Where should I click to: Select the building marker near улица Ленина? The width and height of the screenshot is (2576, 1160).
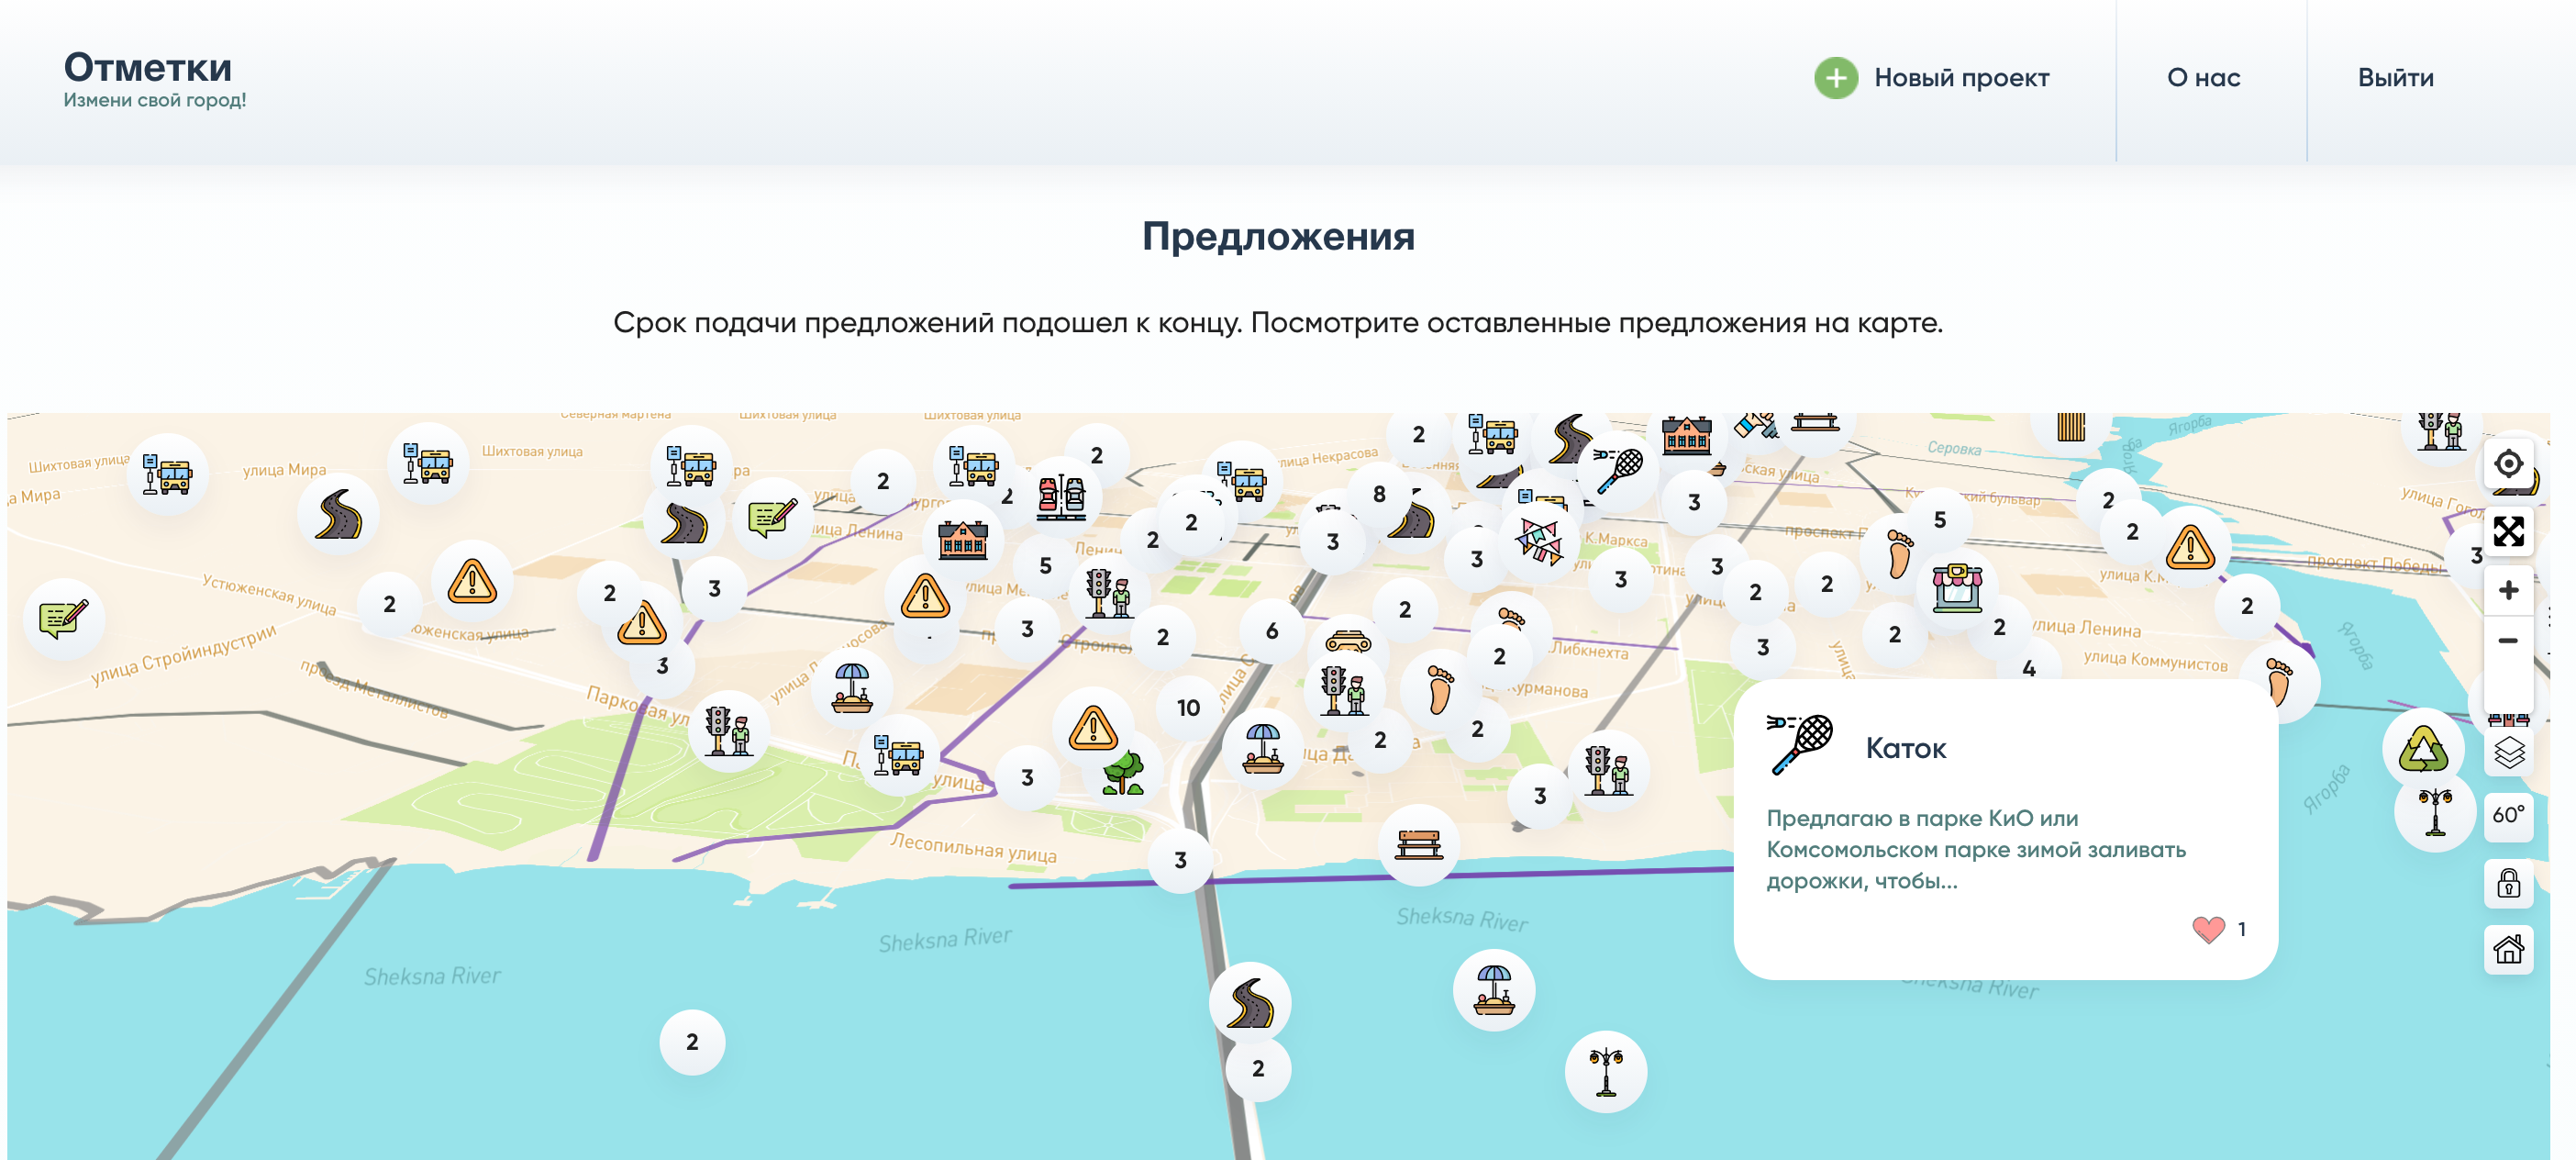coord(963,538)
